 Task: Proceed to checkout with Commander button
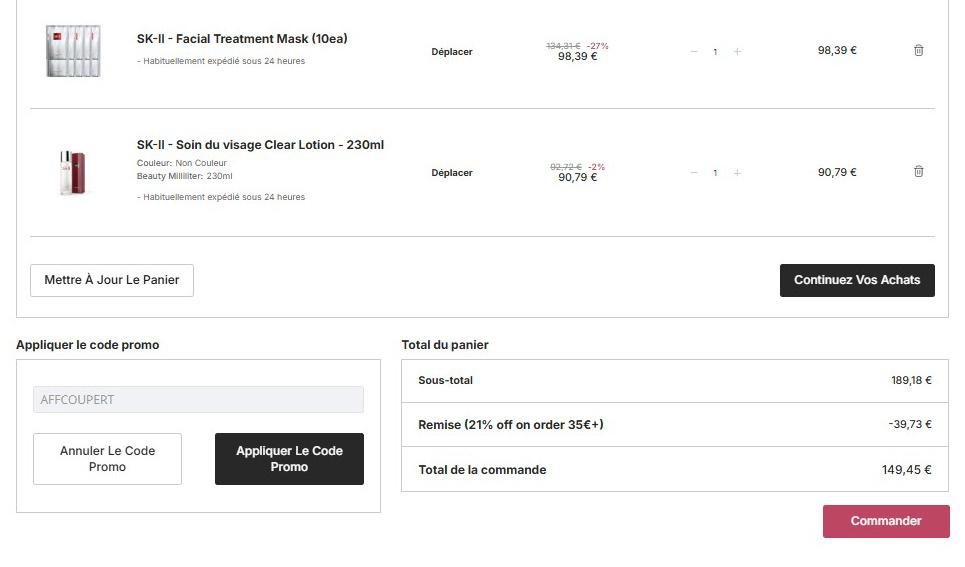pyautogui.click(x=885, y=521)
